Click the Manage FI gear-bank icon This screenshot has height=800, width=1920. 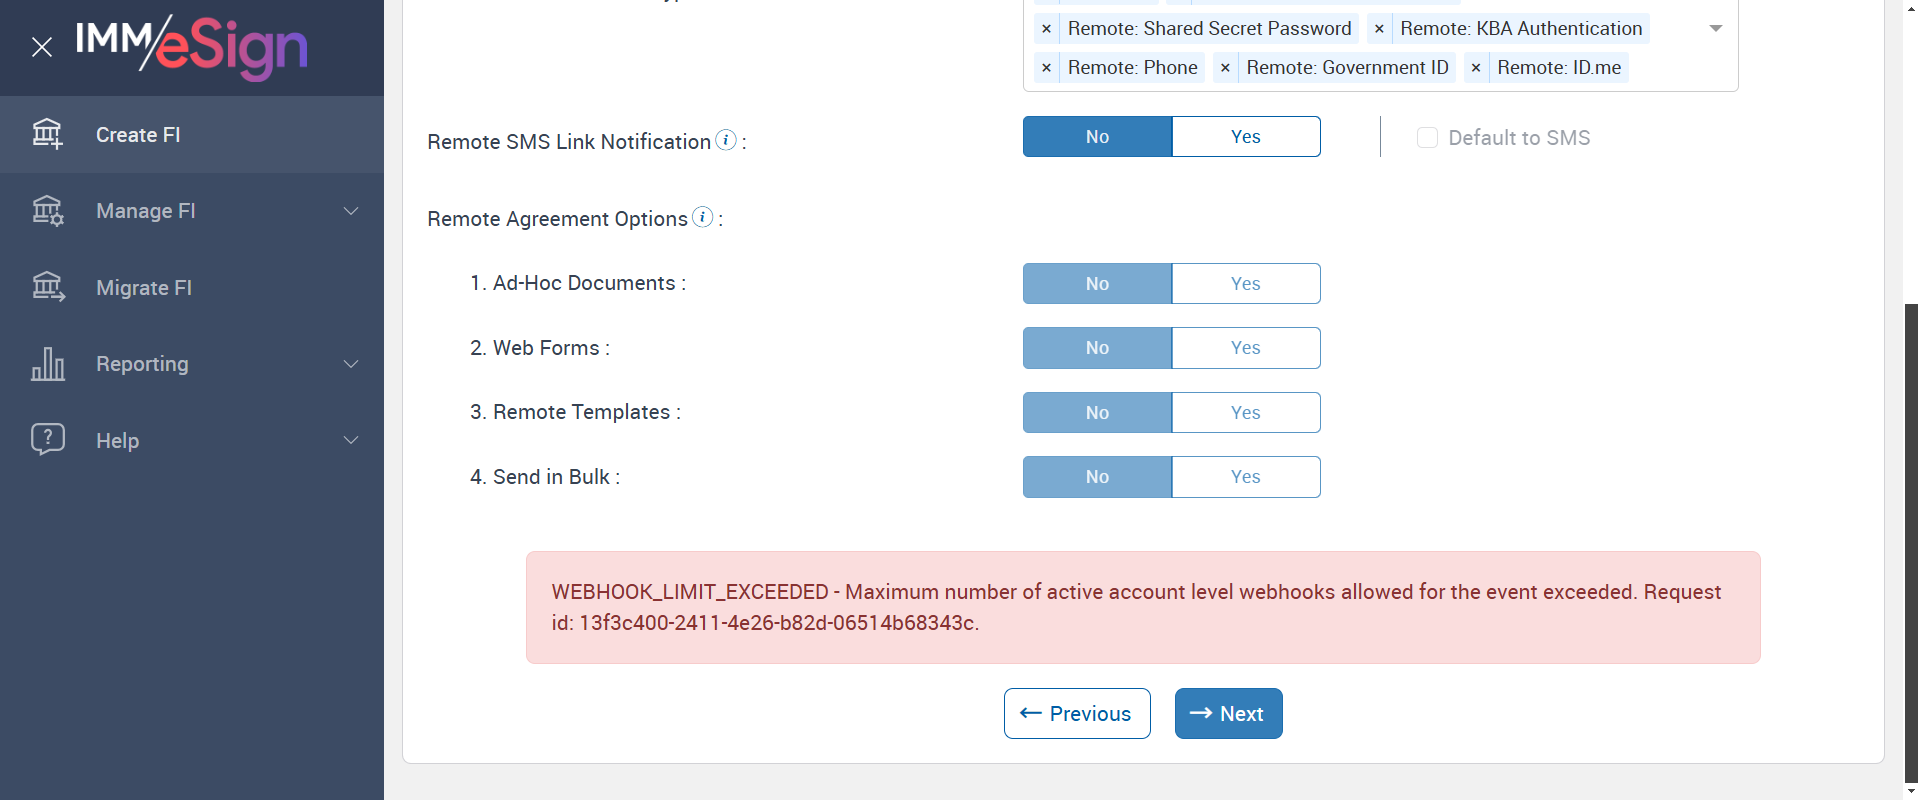(x=47, y=211)
